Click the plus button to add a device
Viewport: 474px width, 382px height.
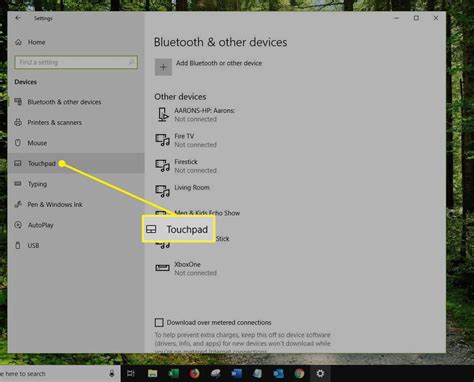(x=163, y=67)
